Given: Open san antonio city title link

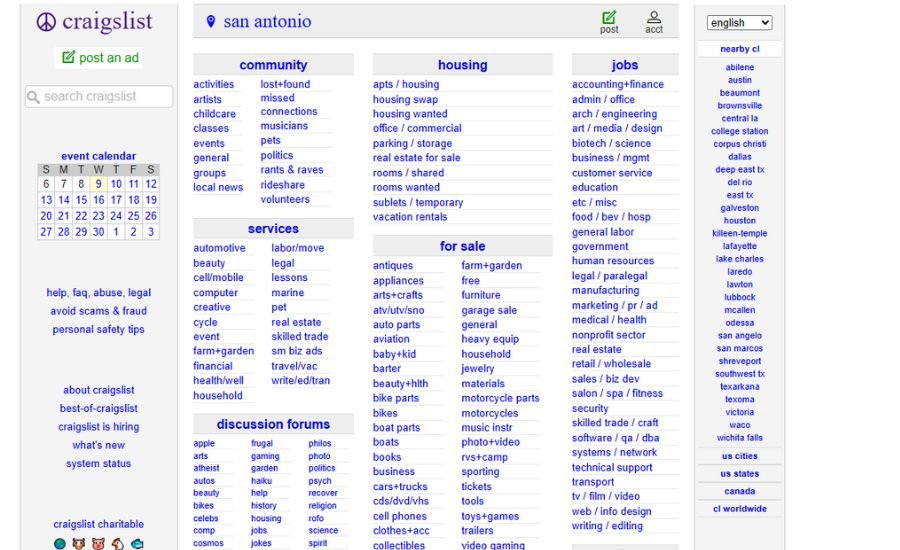Looking at the screenshot, I should (267, 22).
